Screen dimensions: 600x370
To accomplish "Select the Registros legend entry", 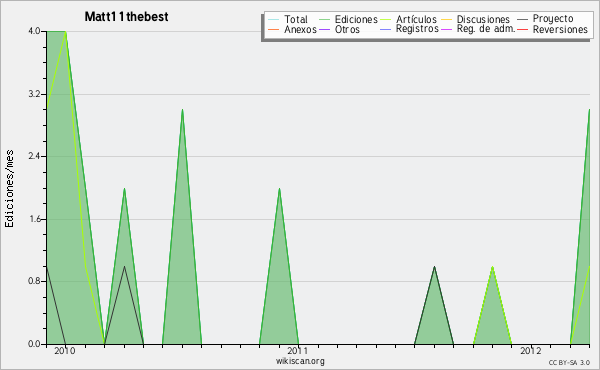I will point(417,29).
